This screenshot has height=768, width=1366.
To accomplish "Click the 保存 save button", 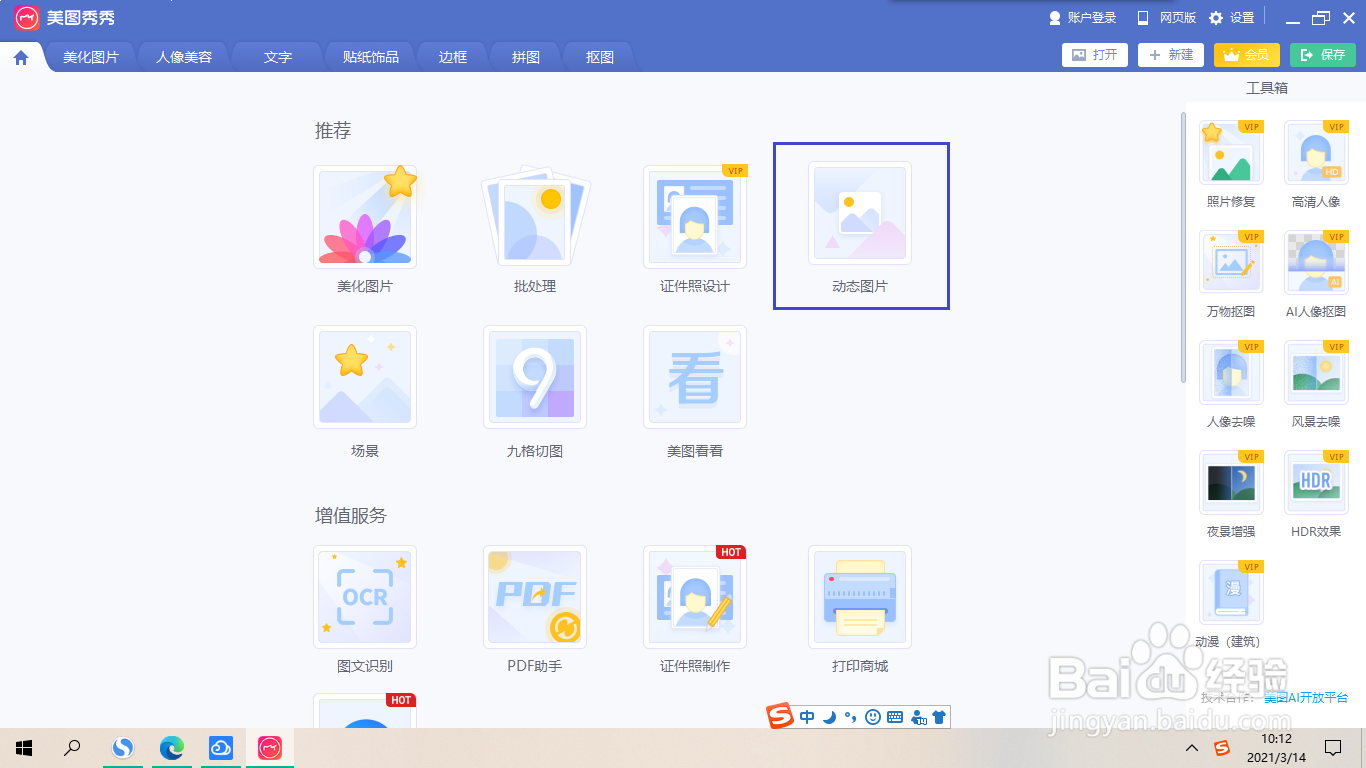I will pyautogui.click(x=1323, y=55).
